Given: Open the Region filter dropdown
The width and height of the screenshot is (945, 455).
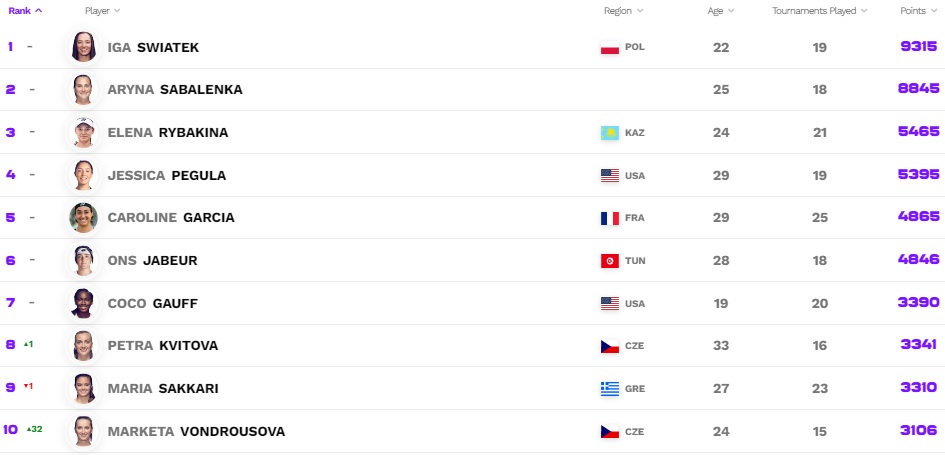Looking at the screenshot, I should tap(623, 10).
